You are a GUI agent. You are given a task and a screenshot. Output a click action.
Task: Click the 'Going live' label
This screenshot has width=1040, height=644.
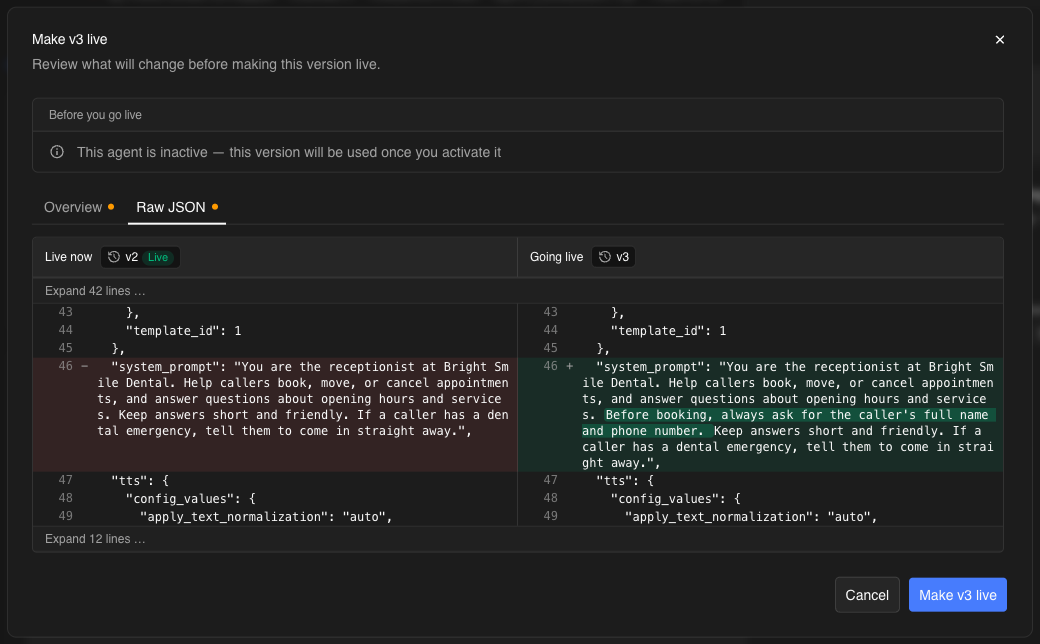556,257
